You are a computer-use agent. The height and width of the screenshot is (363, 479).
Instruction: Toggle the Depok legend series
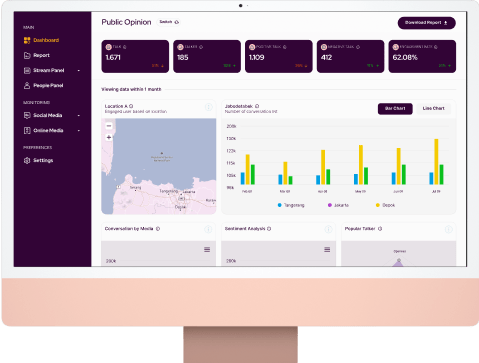click(385, 205)
